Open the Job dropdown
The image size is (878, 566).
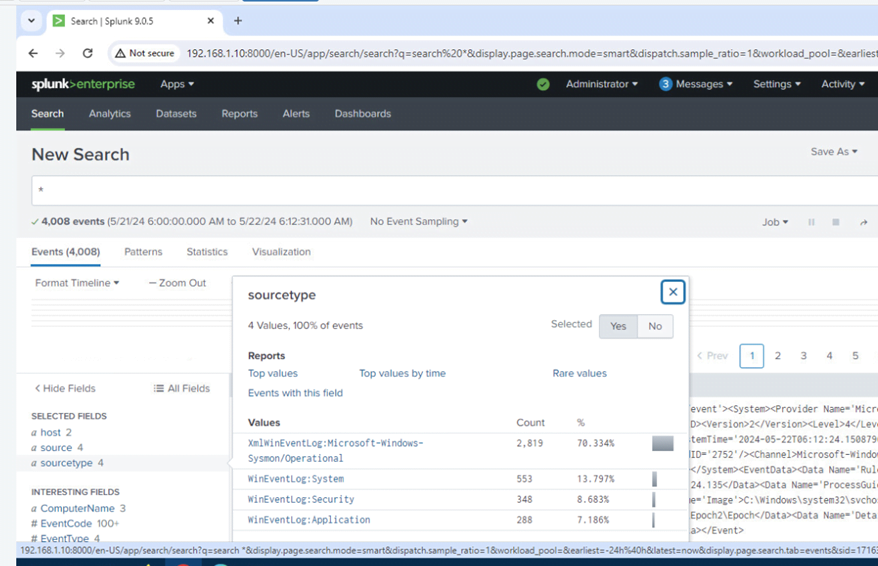[775, 222]
